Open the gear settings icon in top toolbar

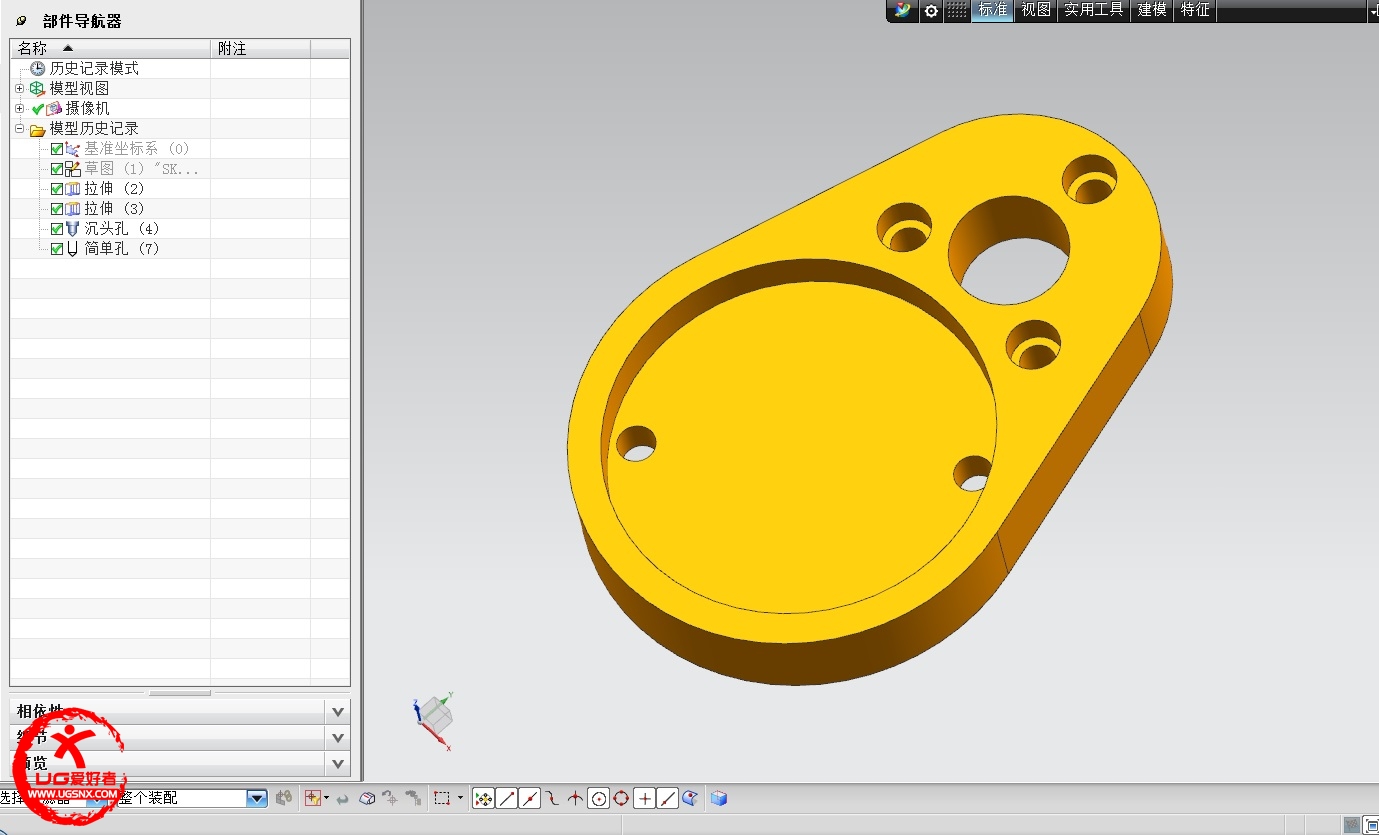[931, 10]
